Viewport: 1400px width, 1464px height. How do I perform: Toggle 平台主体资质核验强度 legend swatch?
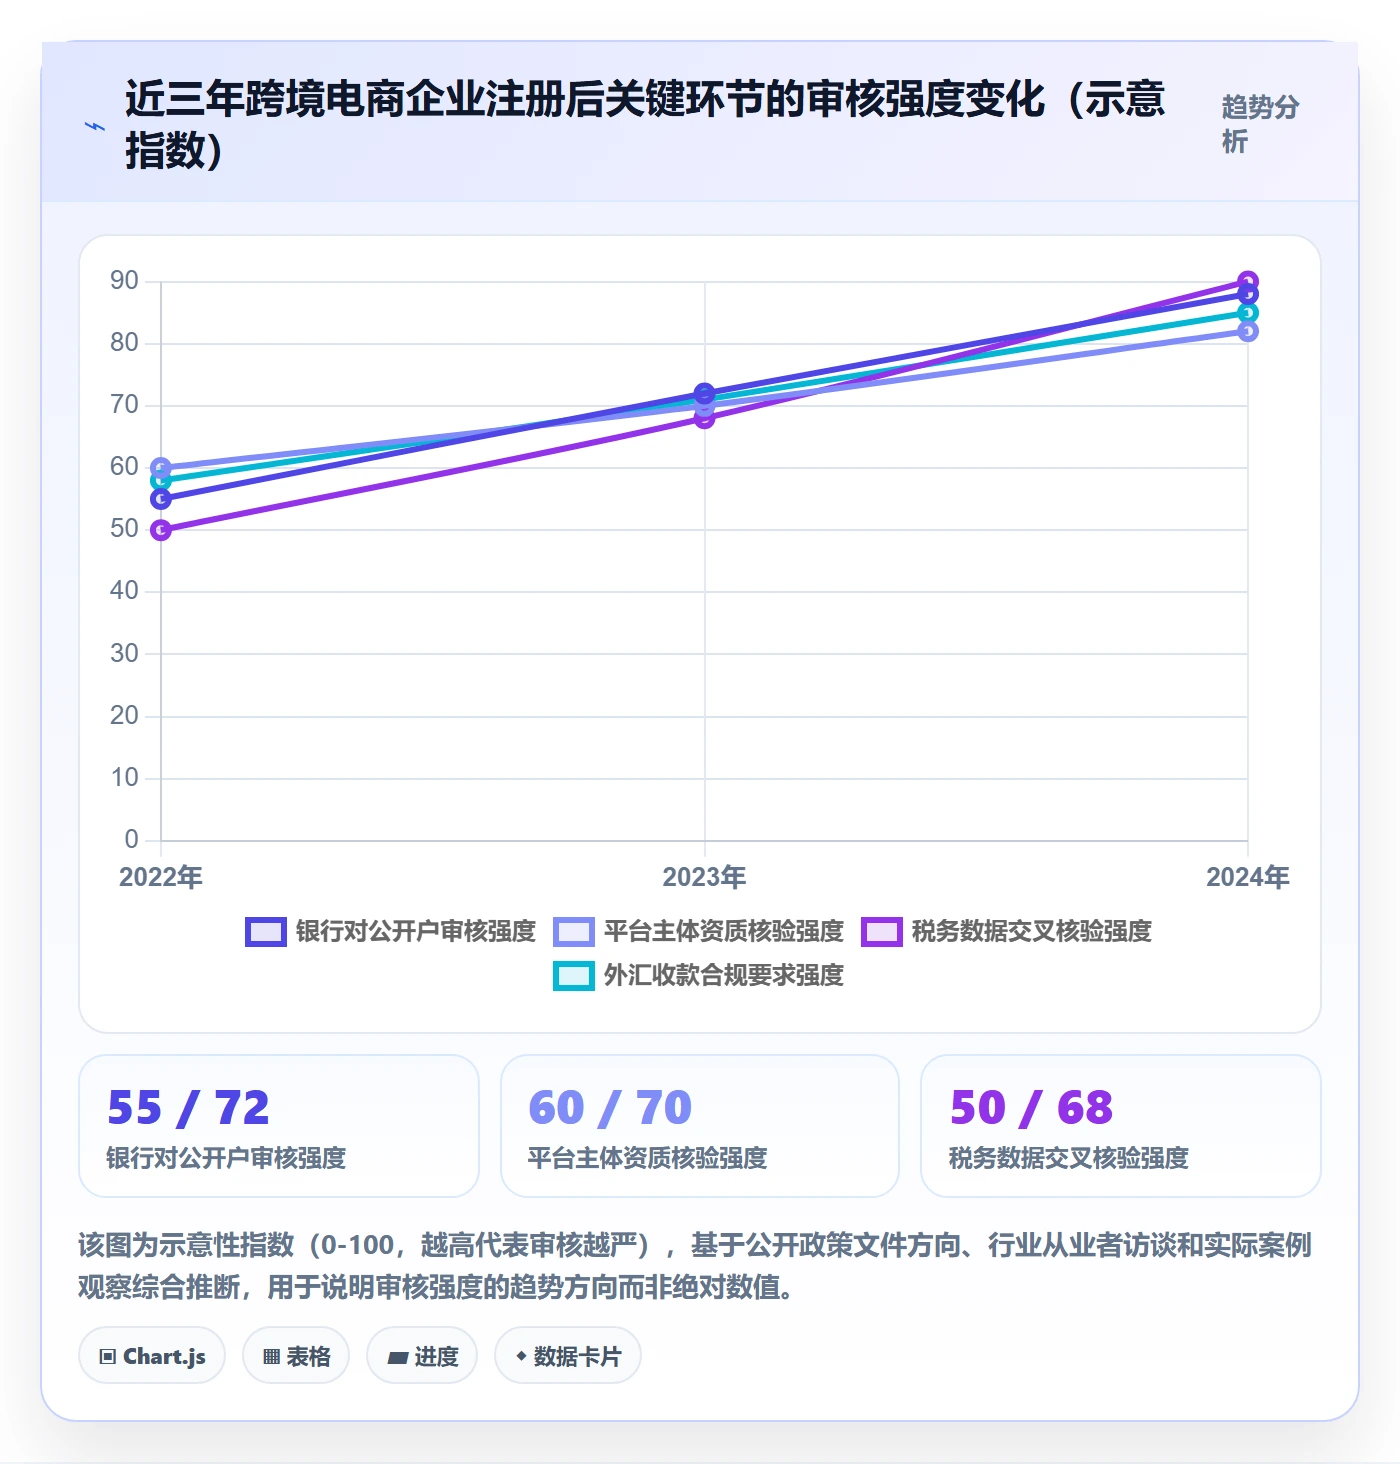point(574,932)
